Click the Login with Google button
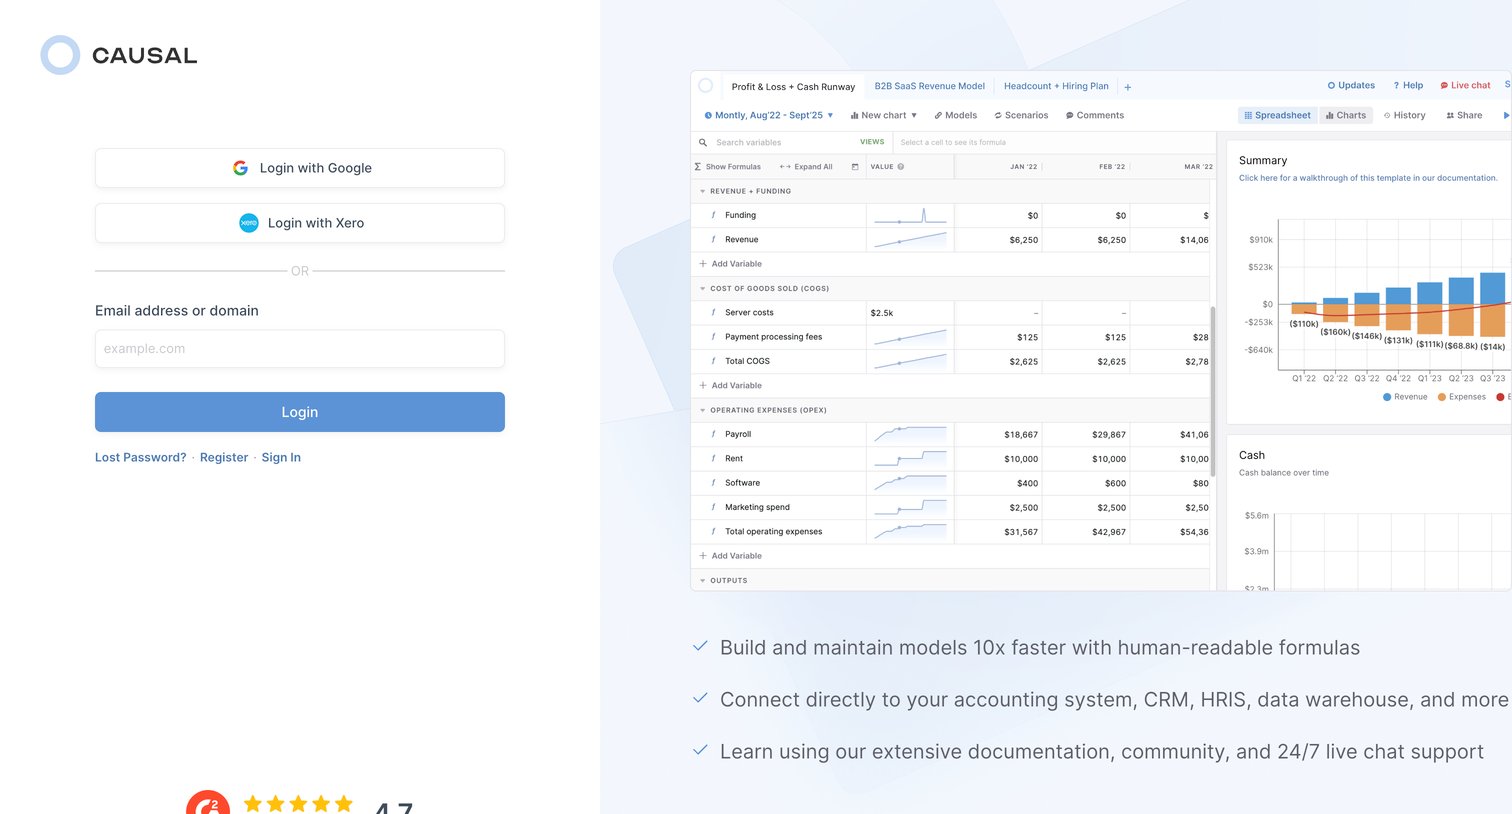This screenshot has height=814, width=1512. (x=300, y=168)
